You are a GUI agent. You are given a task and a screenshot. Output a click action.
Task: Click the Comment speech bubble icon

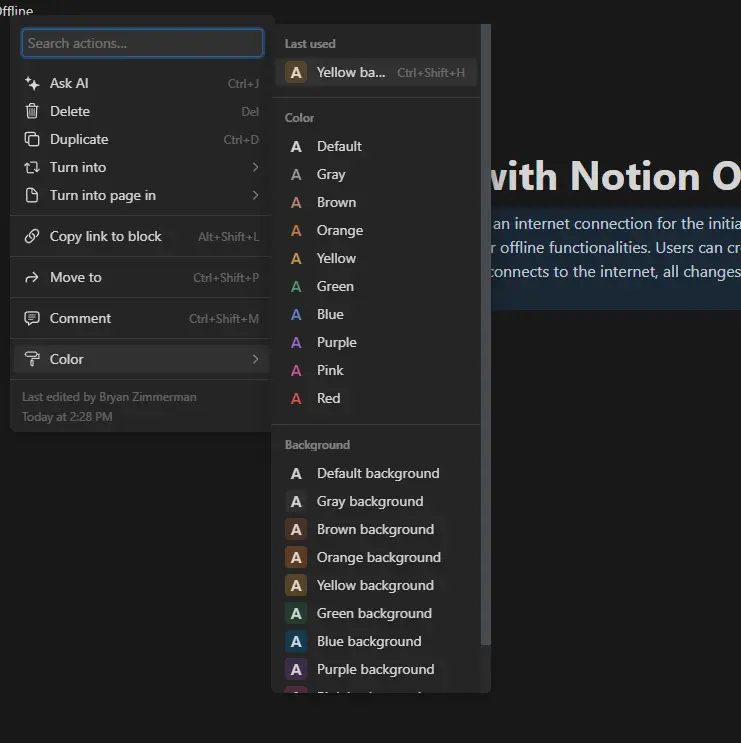32,318
